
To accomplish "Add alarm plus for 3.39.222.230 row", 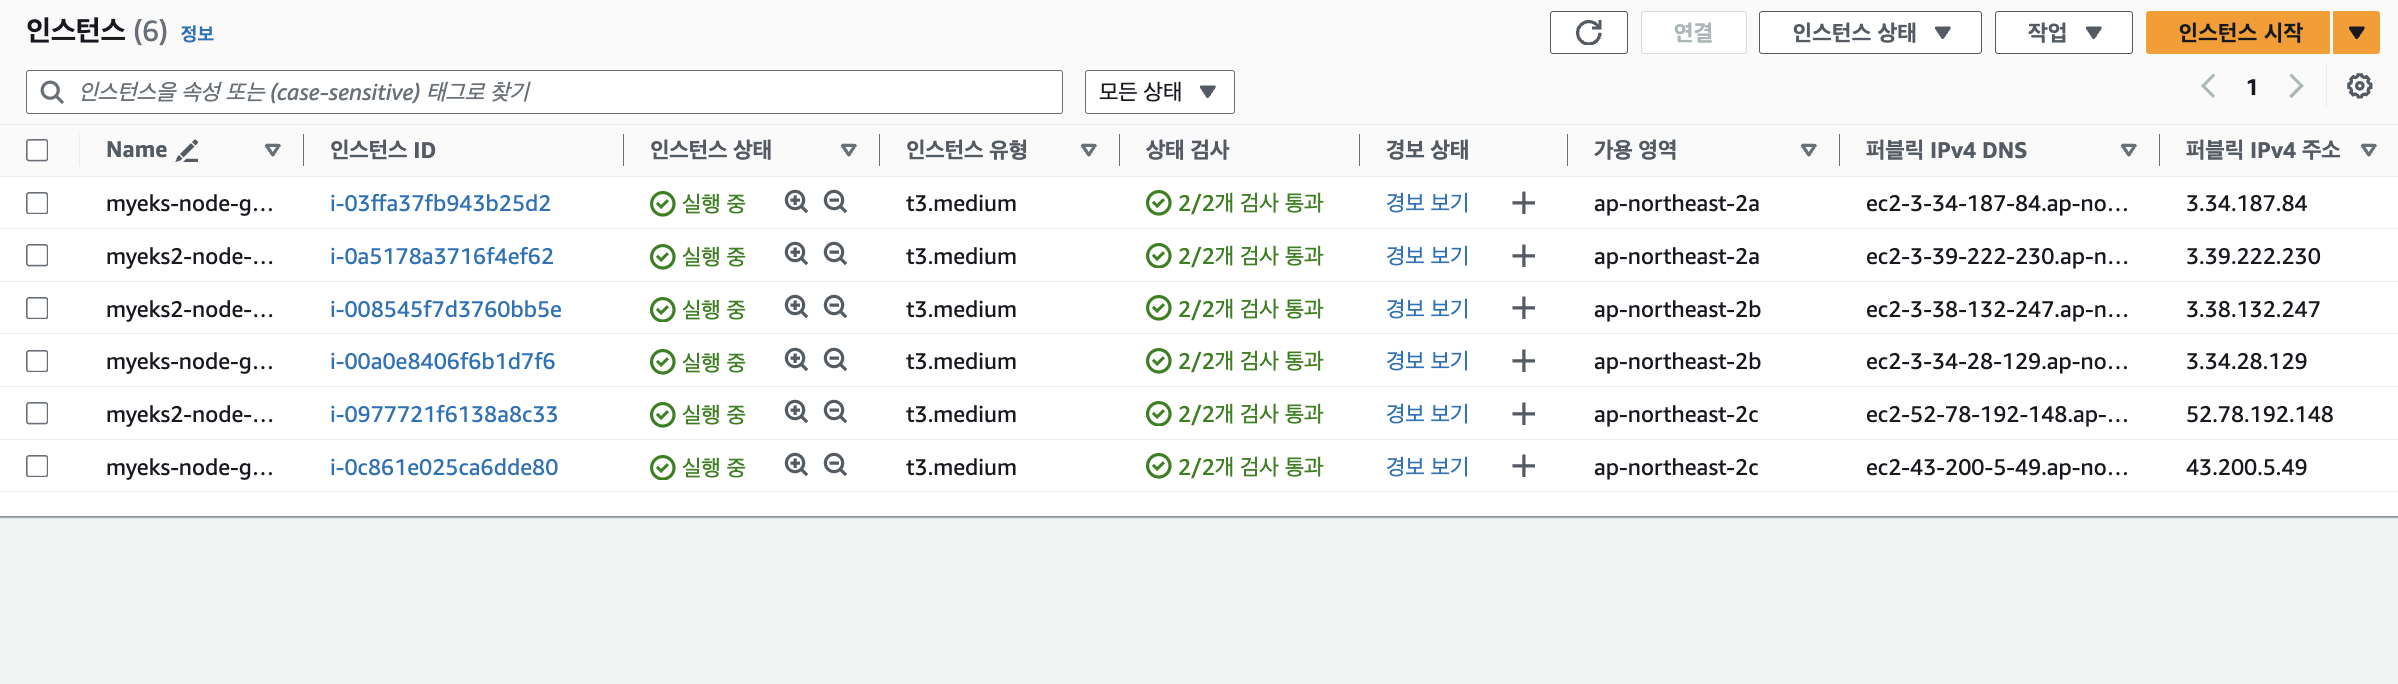I will tap(1523, 256).
